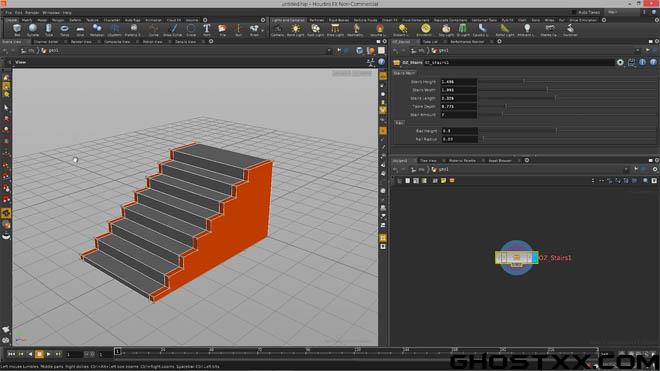The width and height of the screenshot is (660, 371).
Task: Adjust the Stairs Length slider
Action: tap(567, 98)
